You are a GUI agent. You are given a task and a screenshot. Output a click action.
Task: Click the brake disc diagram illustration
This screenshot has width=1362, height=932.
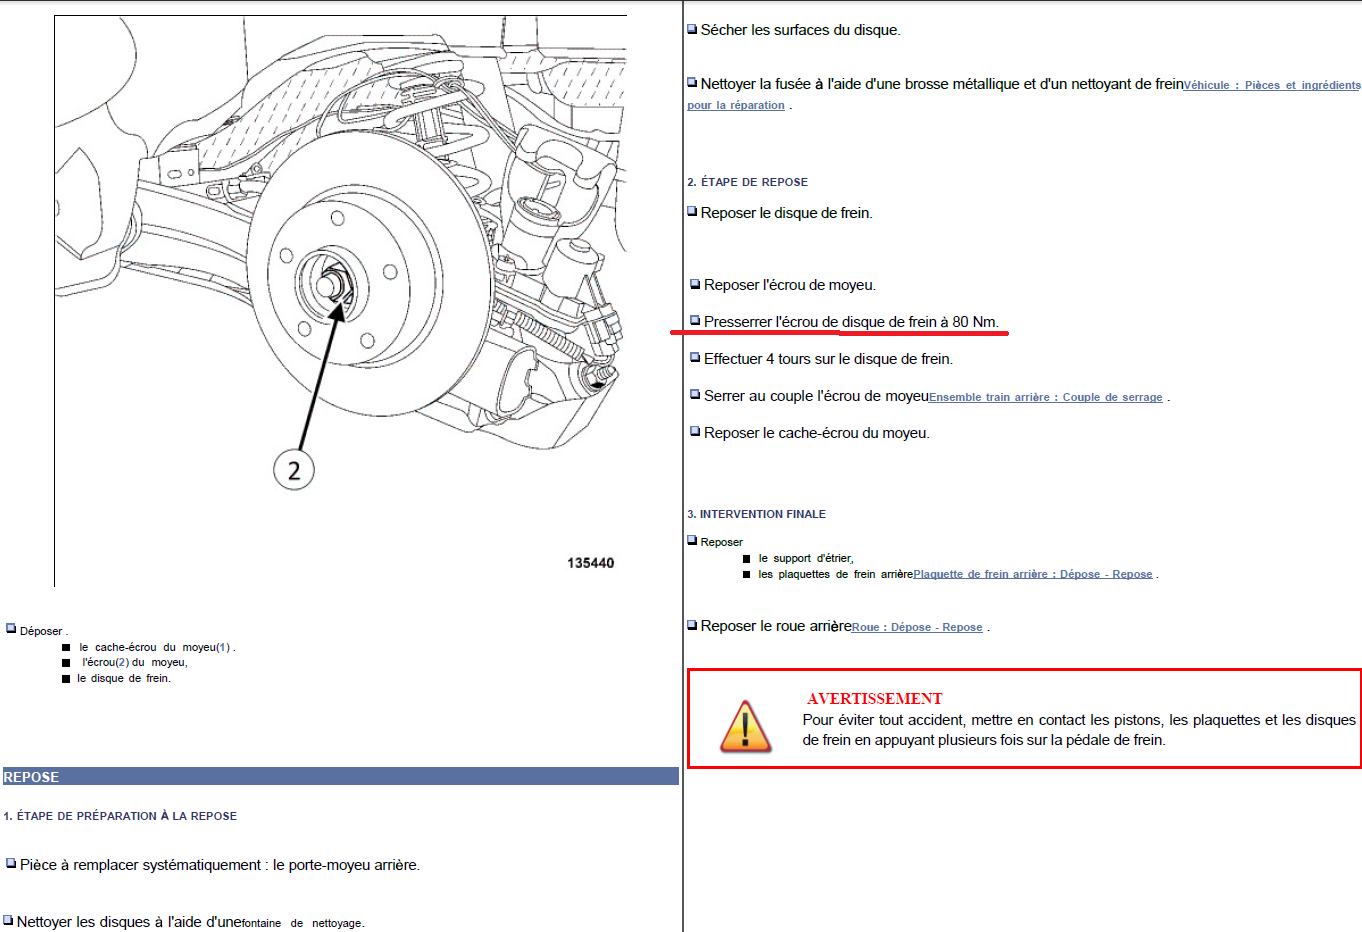tap(340, 300)
